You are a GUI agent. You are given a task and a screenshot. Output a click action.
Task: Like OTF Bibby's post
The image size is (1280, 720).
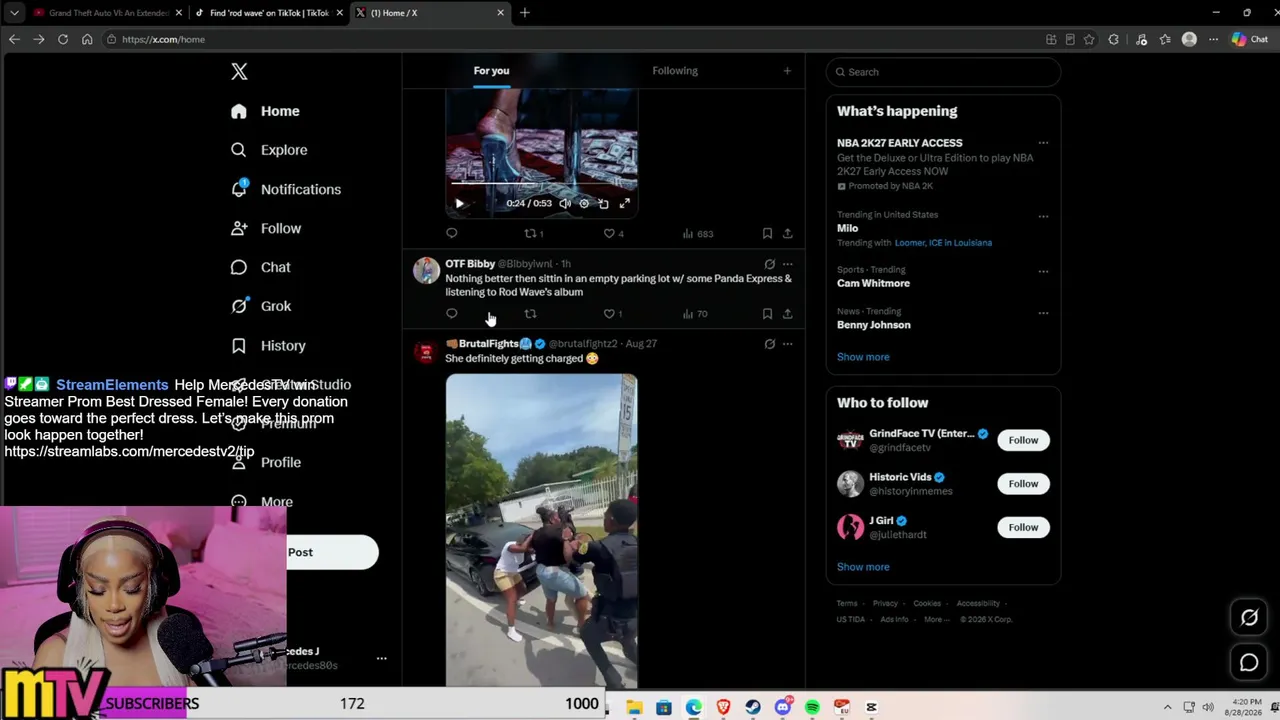point(612,313)
